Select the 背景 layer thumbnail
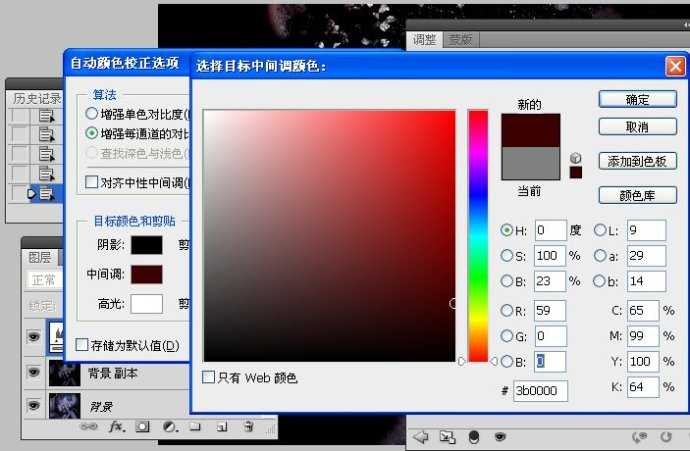This screenshot has height=451, width=690. point(65,405)
